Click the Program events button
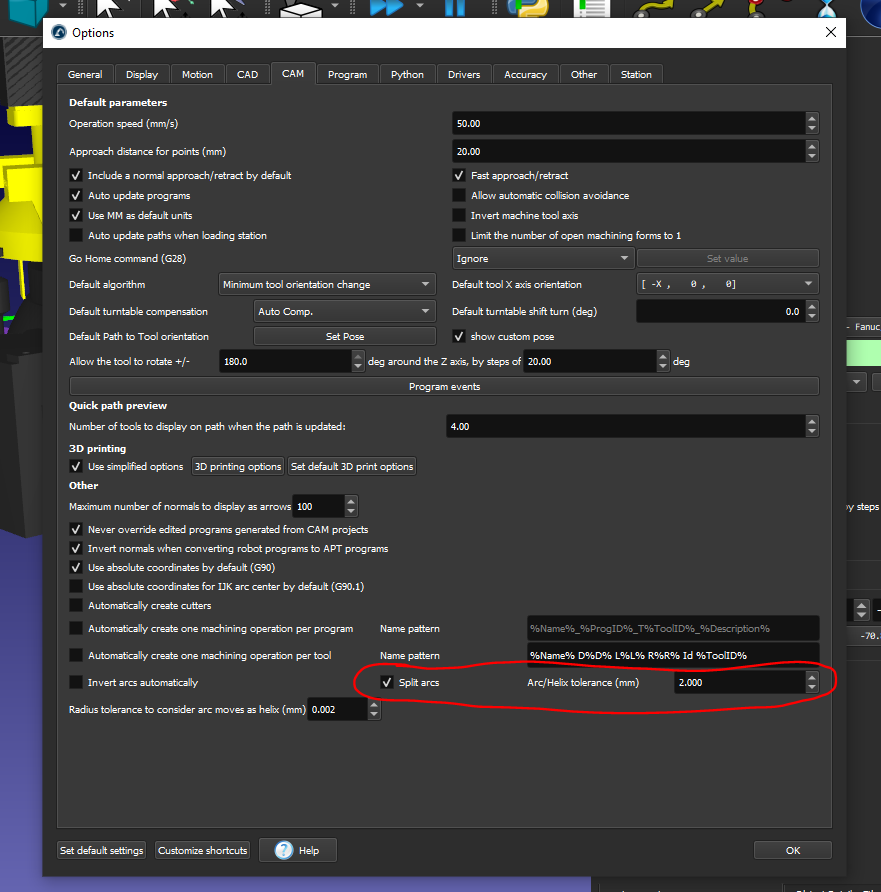 coord(444,386)
